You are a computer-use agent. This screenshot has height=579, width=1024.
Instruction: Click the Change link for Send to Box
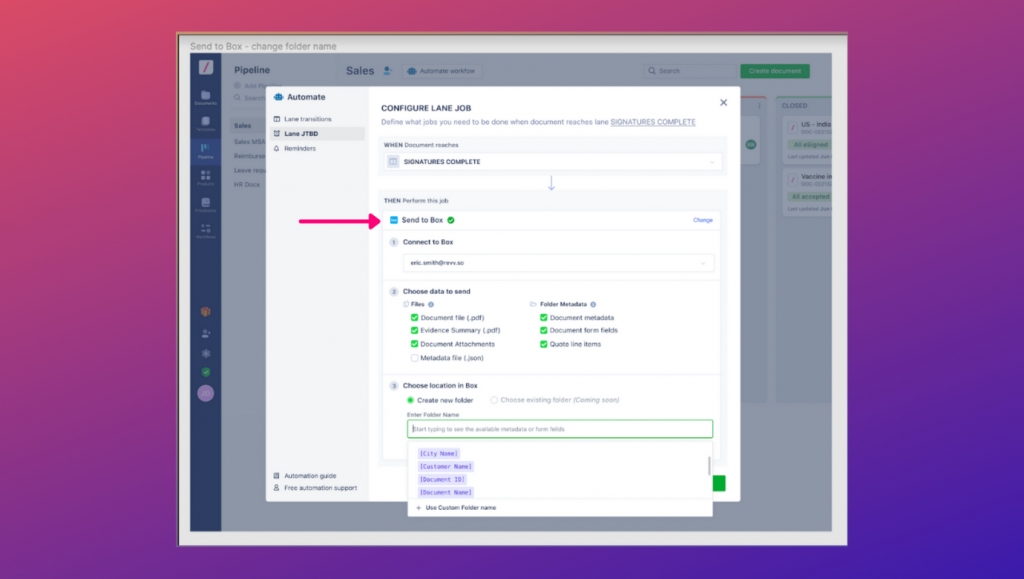point(703,220)
